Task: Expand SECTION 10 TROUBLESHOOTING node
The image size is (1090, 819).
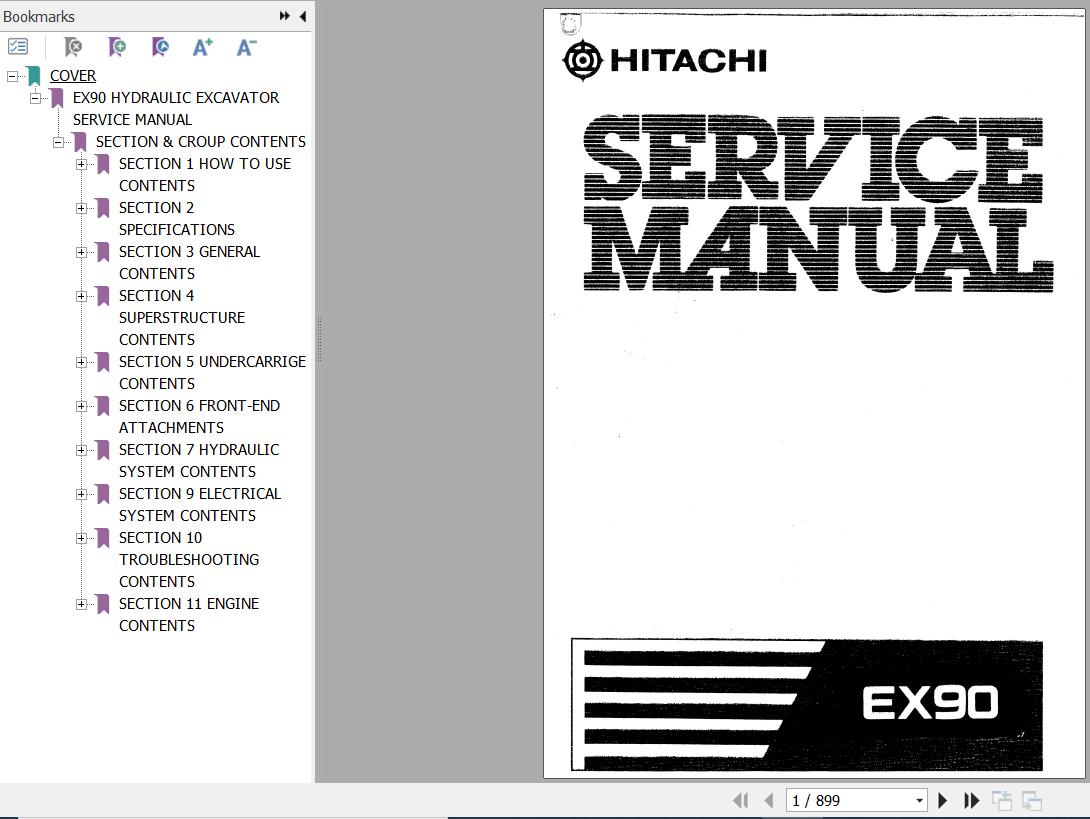Action: tap(81, 539)
